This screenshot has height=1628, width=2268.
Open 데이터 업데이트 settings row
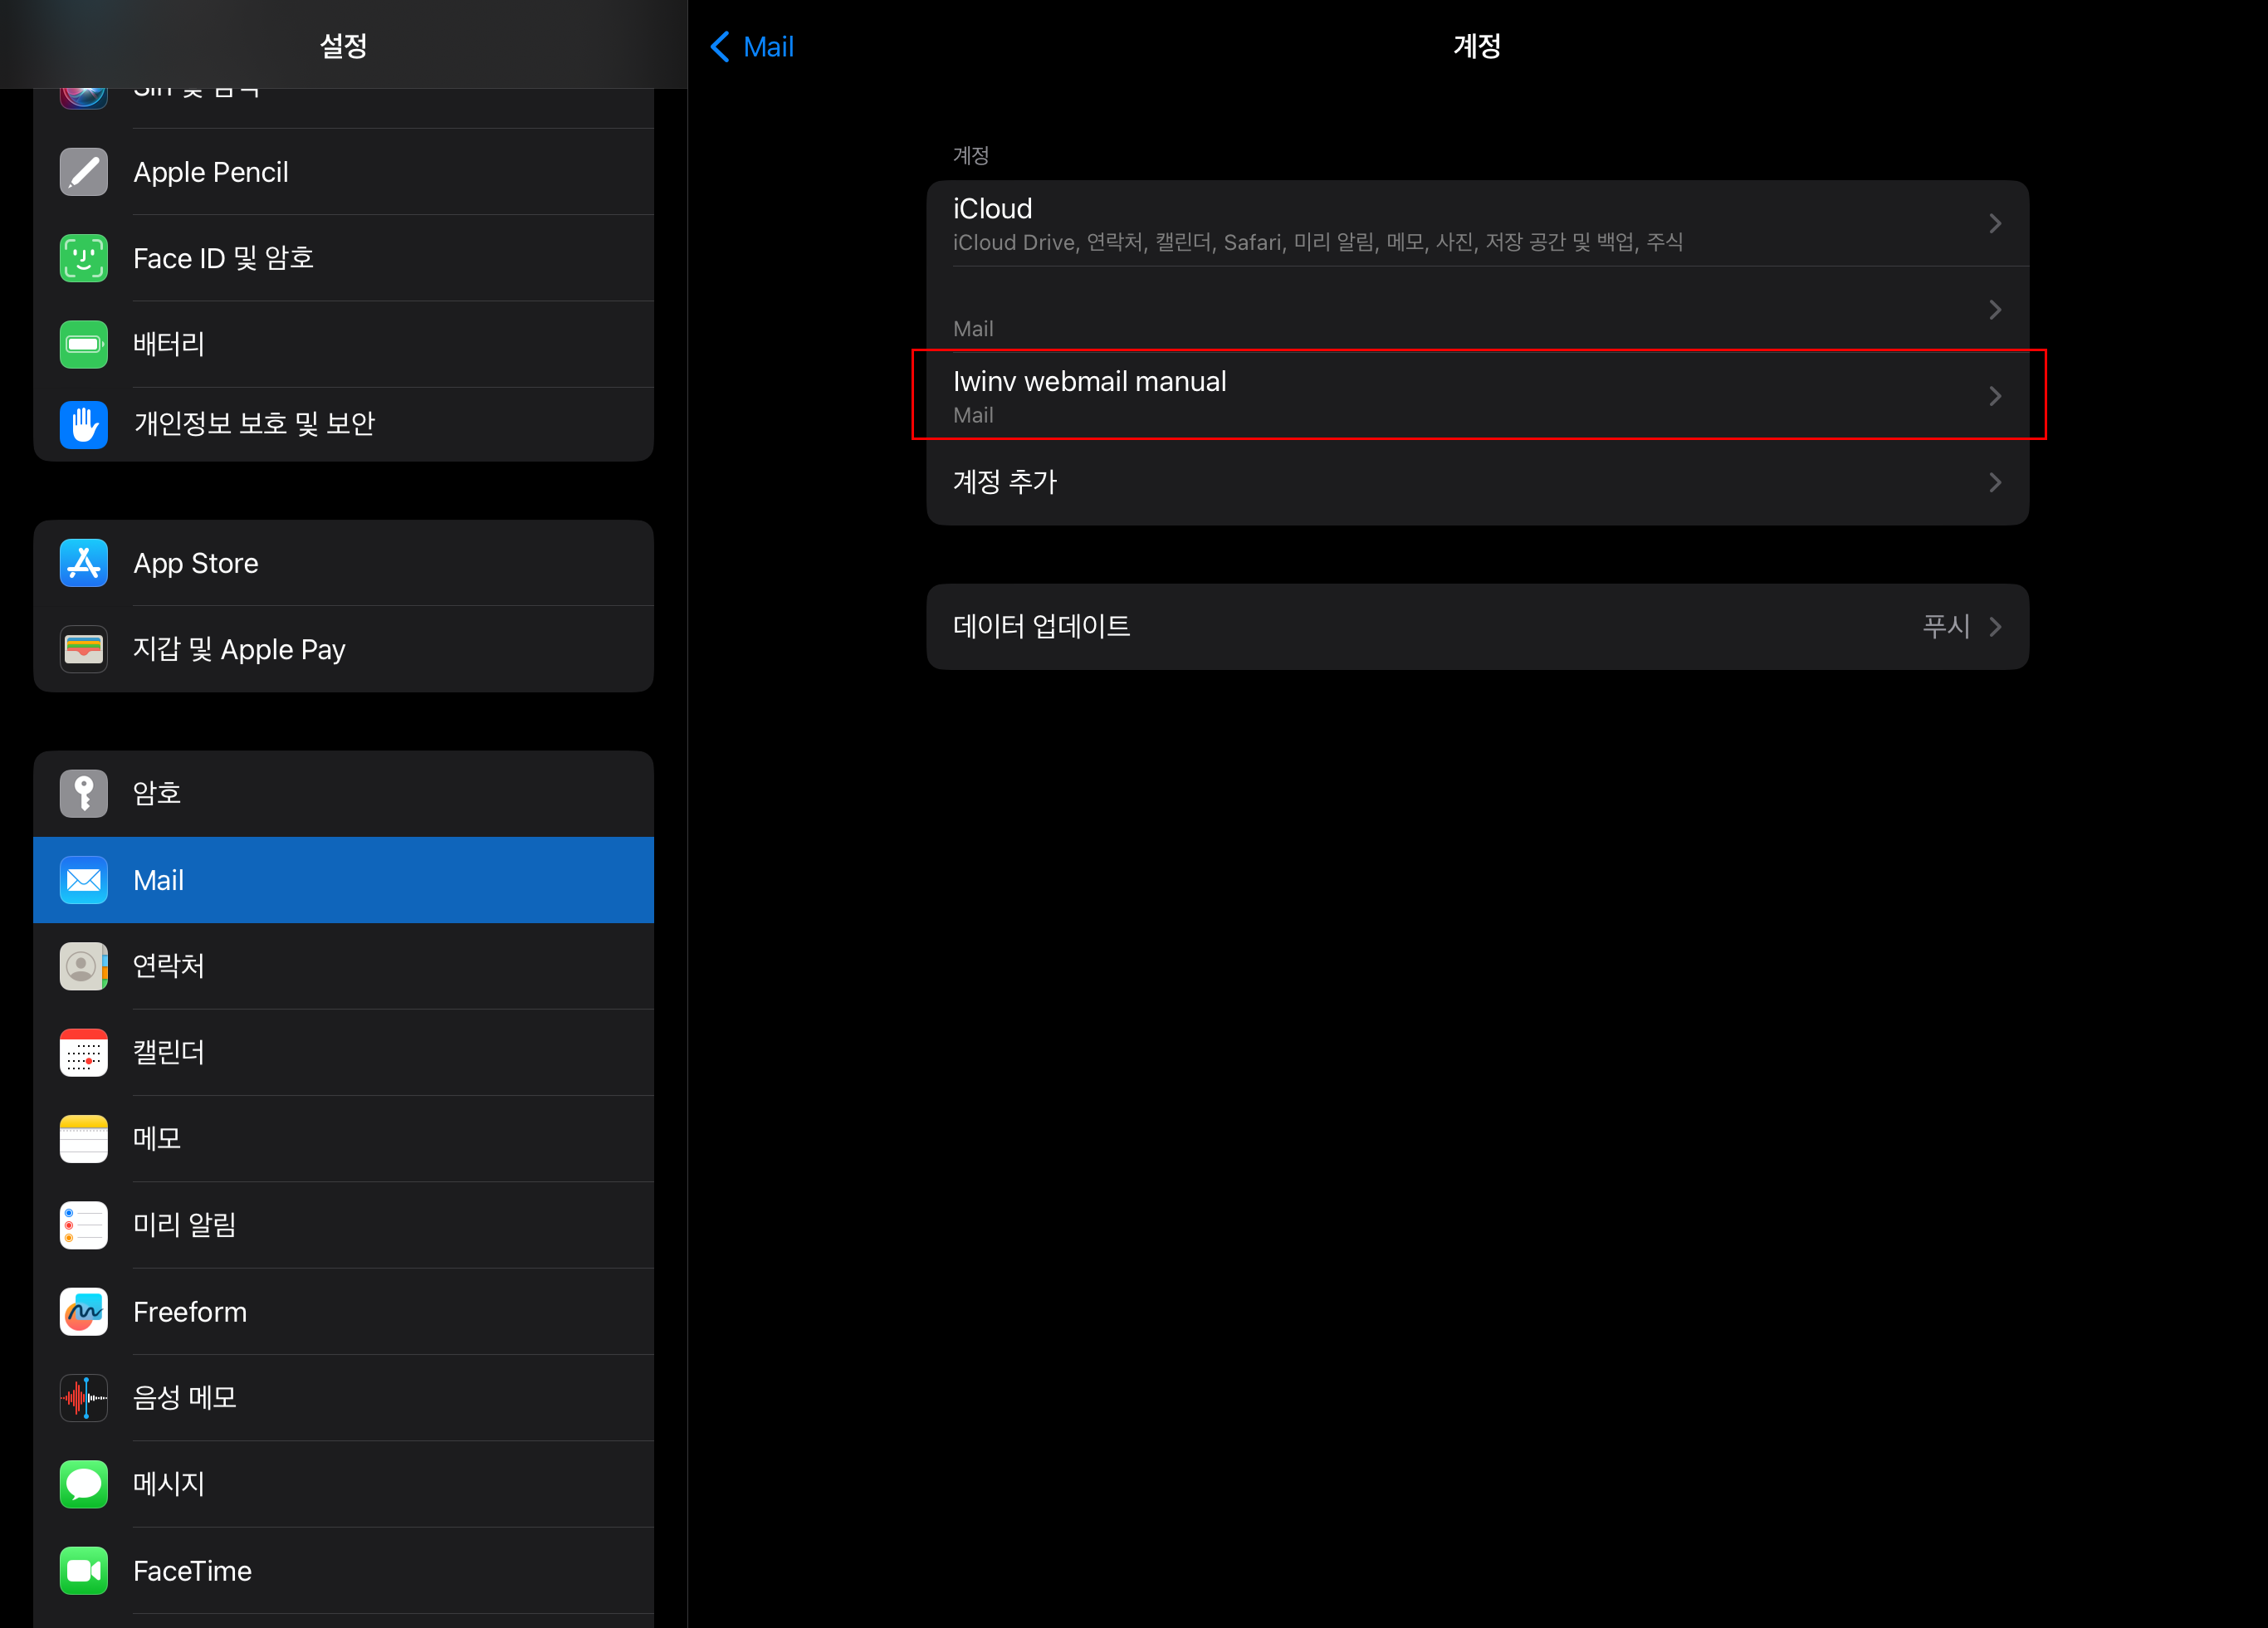pyautogui.click(x=1477, y=627)
